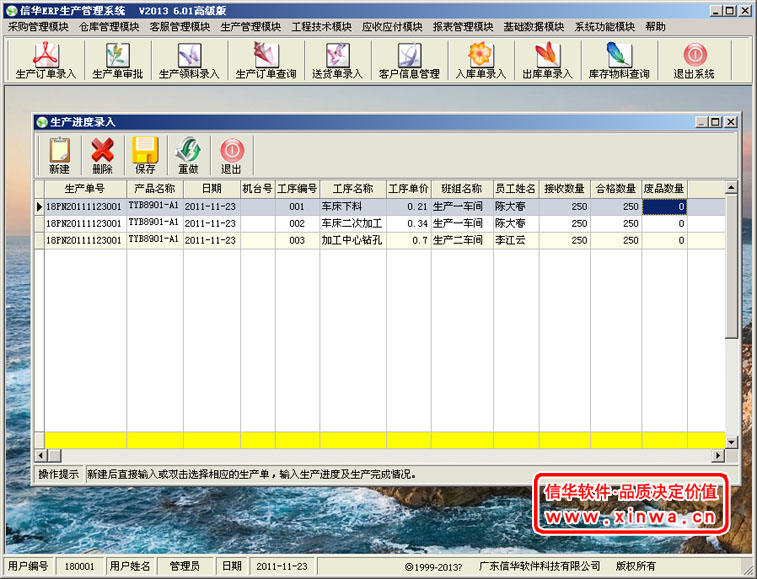Click the 员工姓名 column header
The image size is (757, 579).
coord(516,189)
